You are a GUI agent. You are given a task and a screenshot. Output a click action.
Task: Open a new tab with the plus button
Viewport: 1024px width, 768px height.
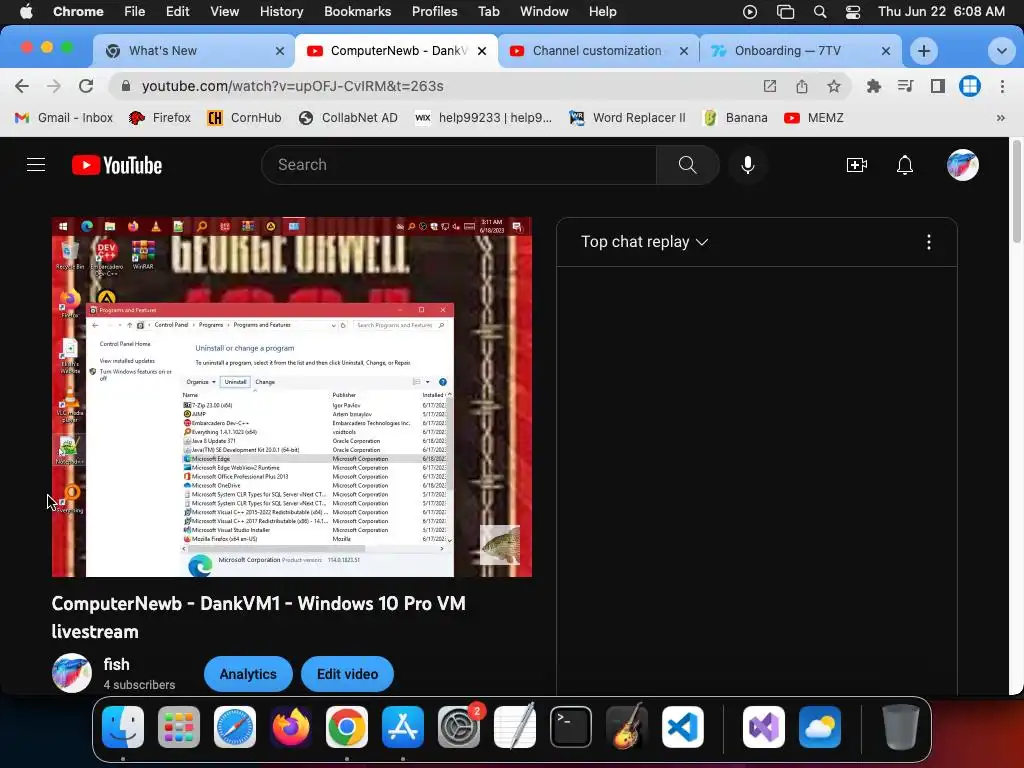tap(923, 51)
